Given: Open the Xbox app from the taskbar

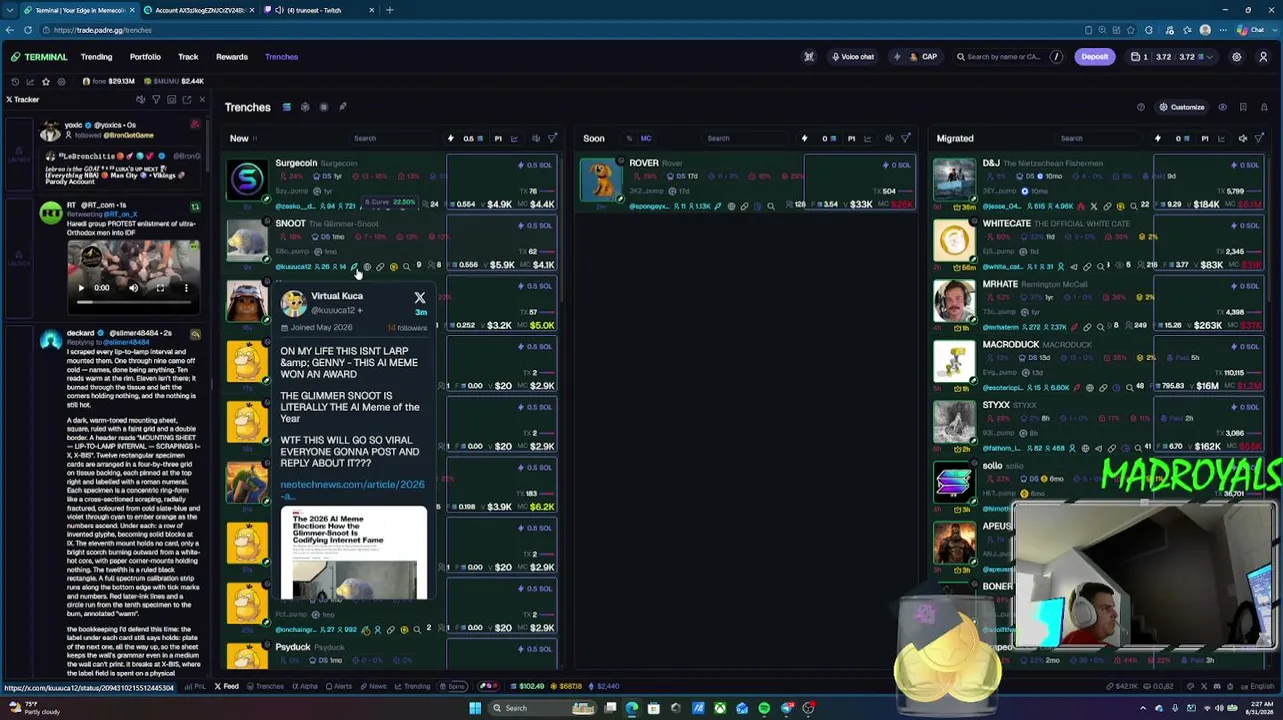Looking at the screenshot, I should pyautogui.click(x=720, y=708).
